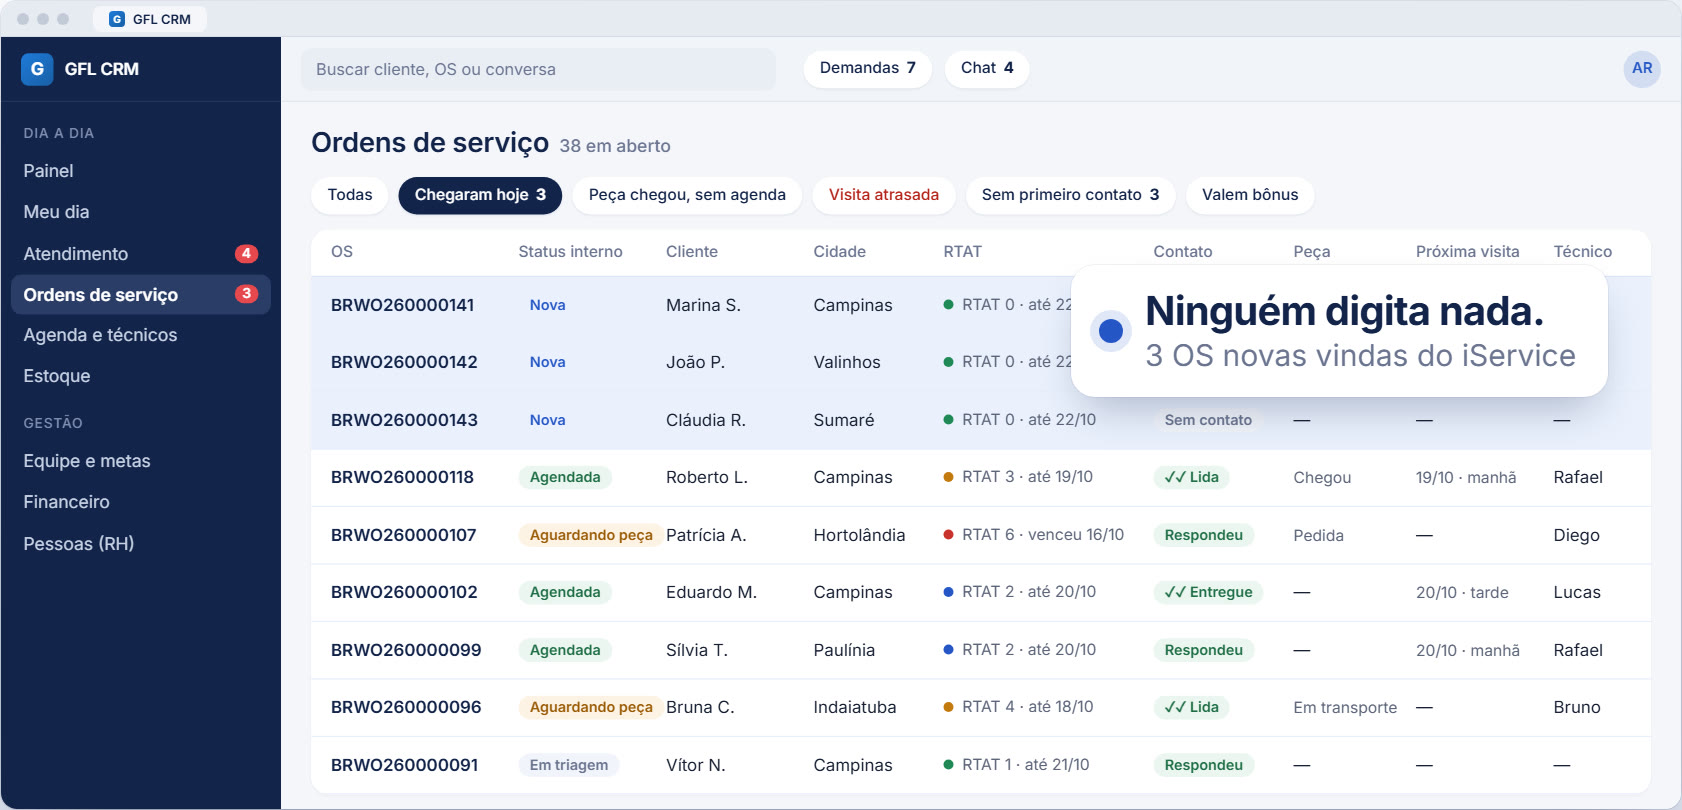The height and width of the screenshot is (810, 1682).
Task: Click the Próxima visita column header
Action: [x=1467, y=252]
